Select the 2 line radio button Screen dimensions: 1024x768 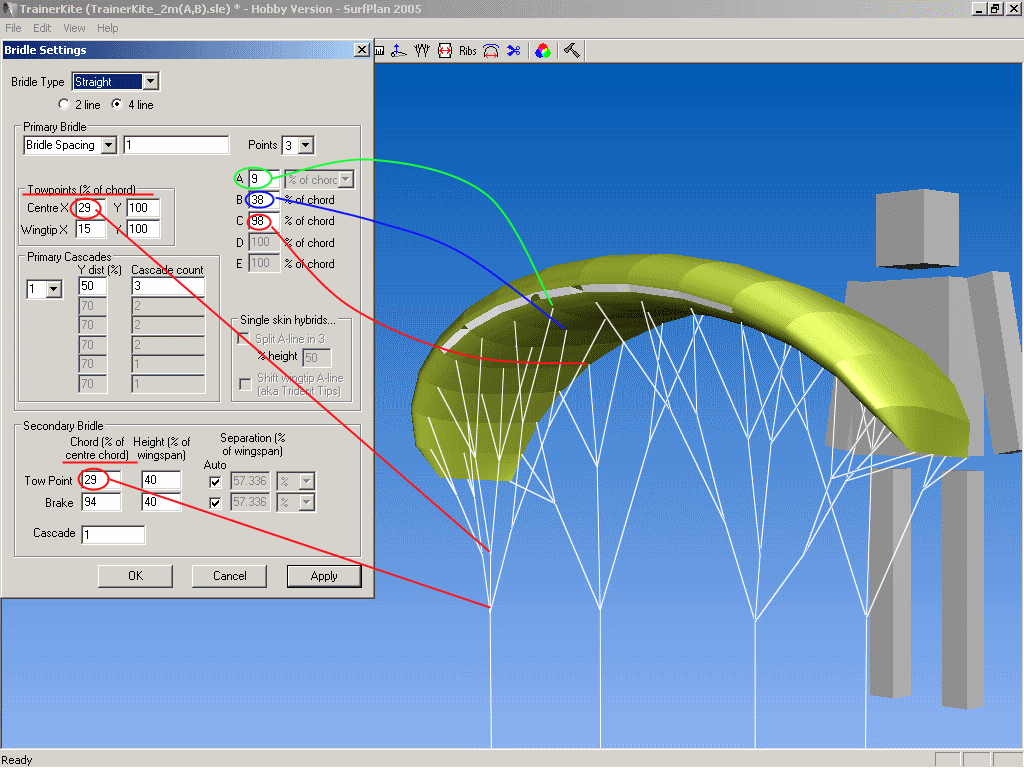(65, 104)
